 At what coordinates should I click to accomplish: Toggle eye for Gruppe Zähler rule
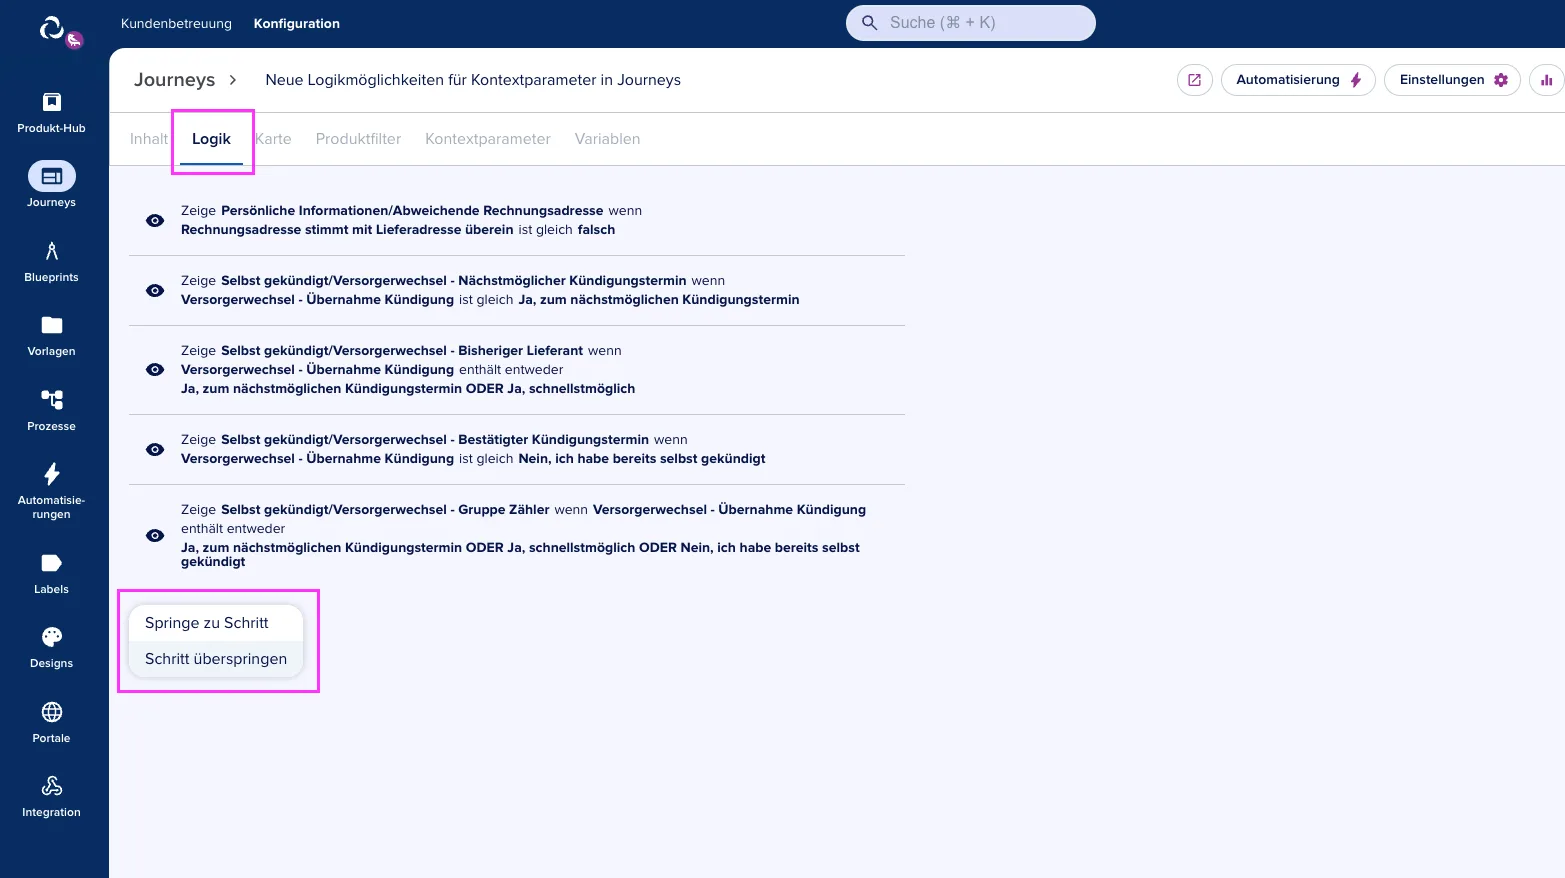(x=155, y=535)
